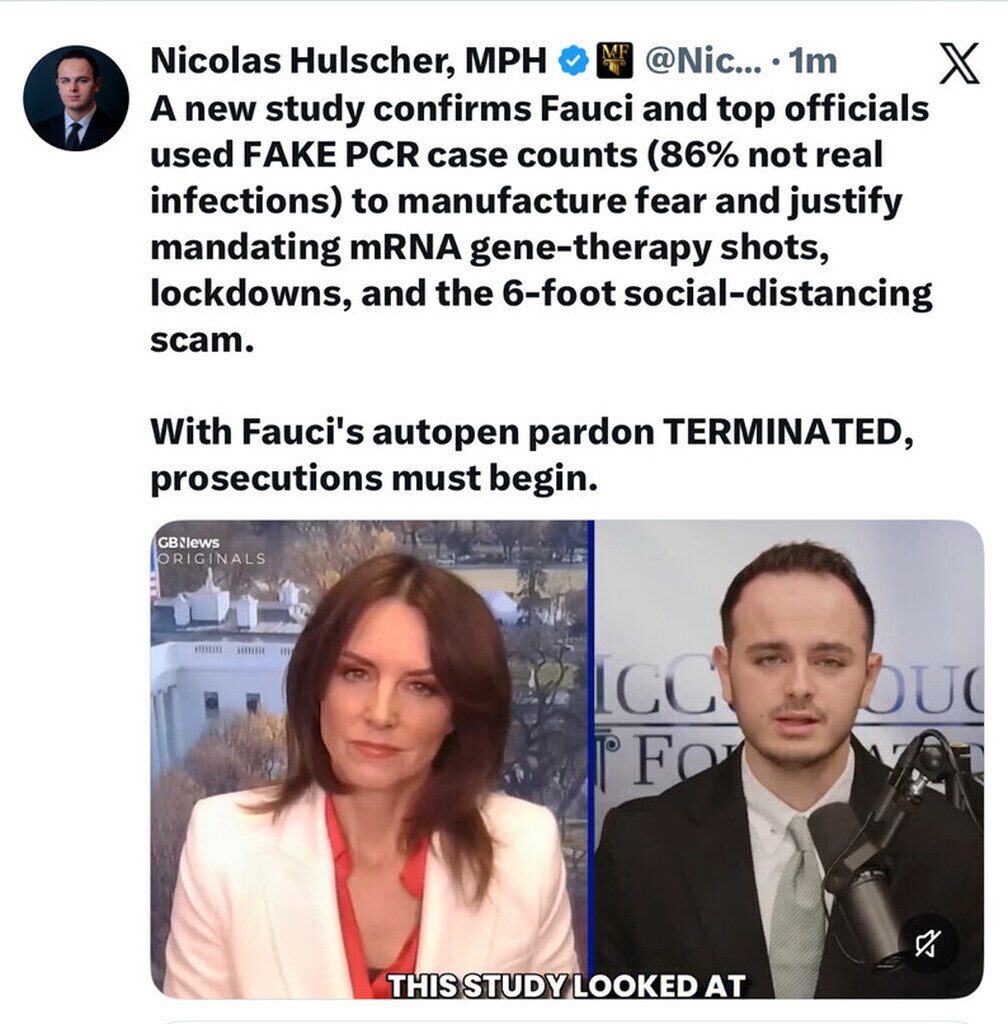Unmute the video using the speaker icon
The height and width of the screenshot is (1024, 1008).
tap(928, 944)
